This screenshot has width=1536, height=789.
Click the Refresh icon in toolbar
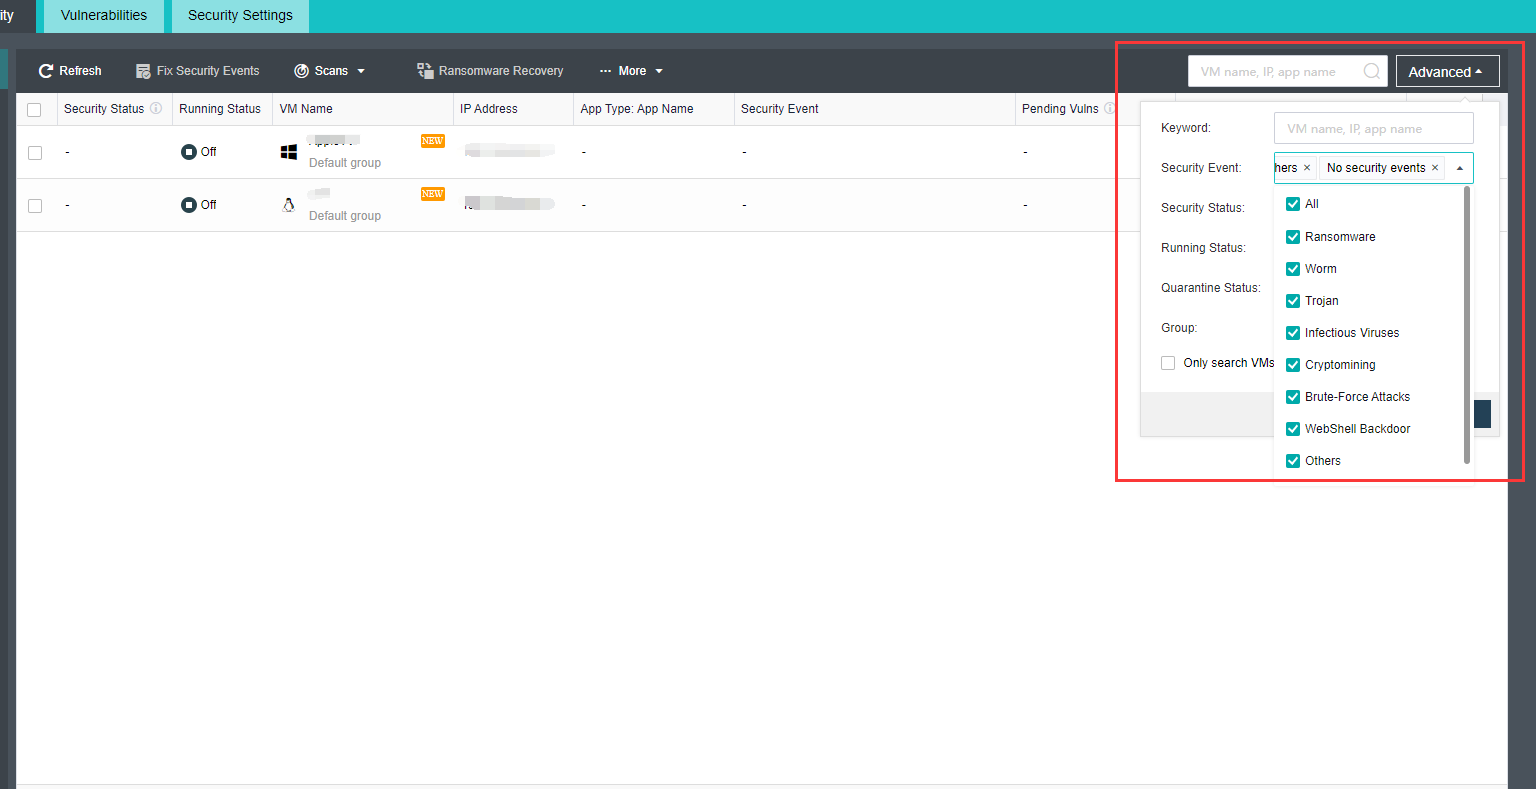[x=45, y=71]
